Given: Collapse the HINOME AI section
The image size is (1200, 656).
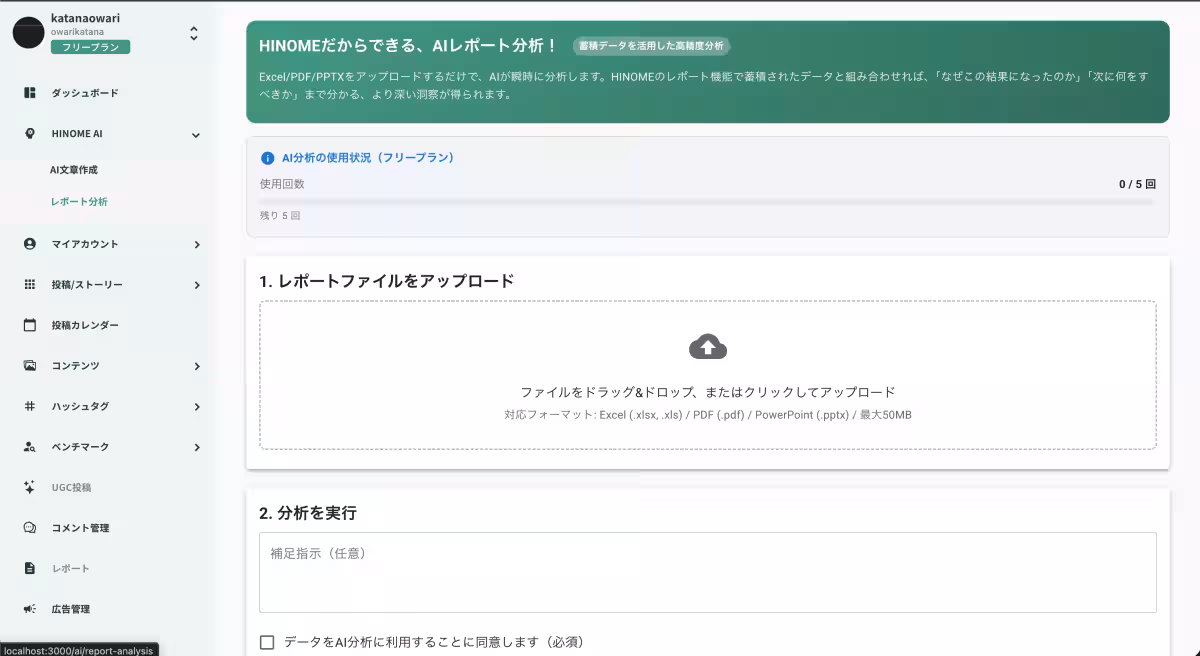Looking at the screenshot, I should [x=196, y=133].
